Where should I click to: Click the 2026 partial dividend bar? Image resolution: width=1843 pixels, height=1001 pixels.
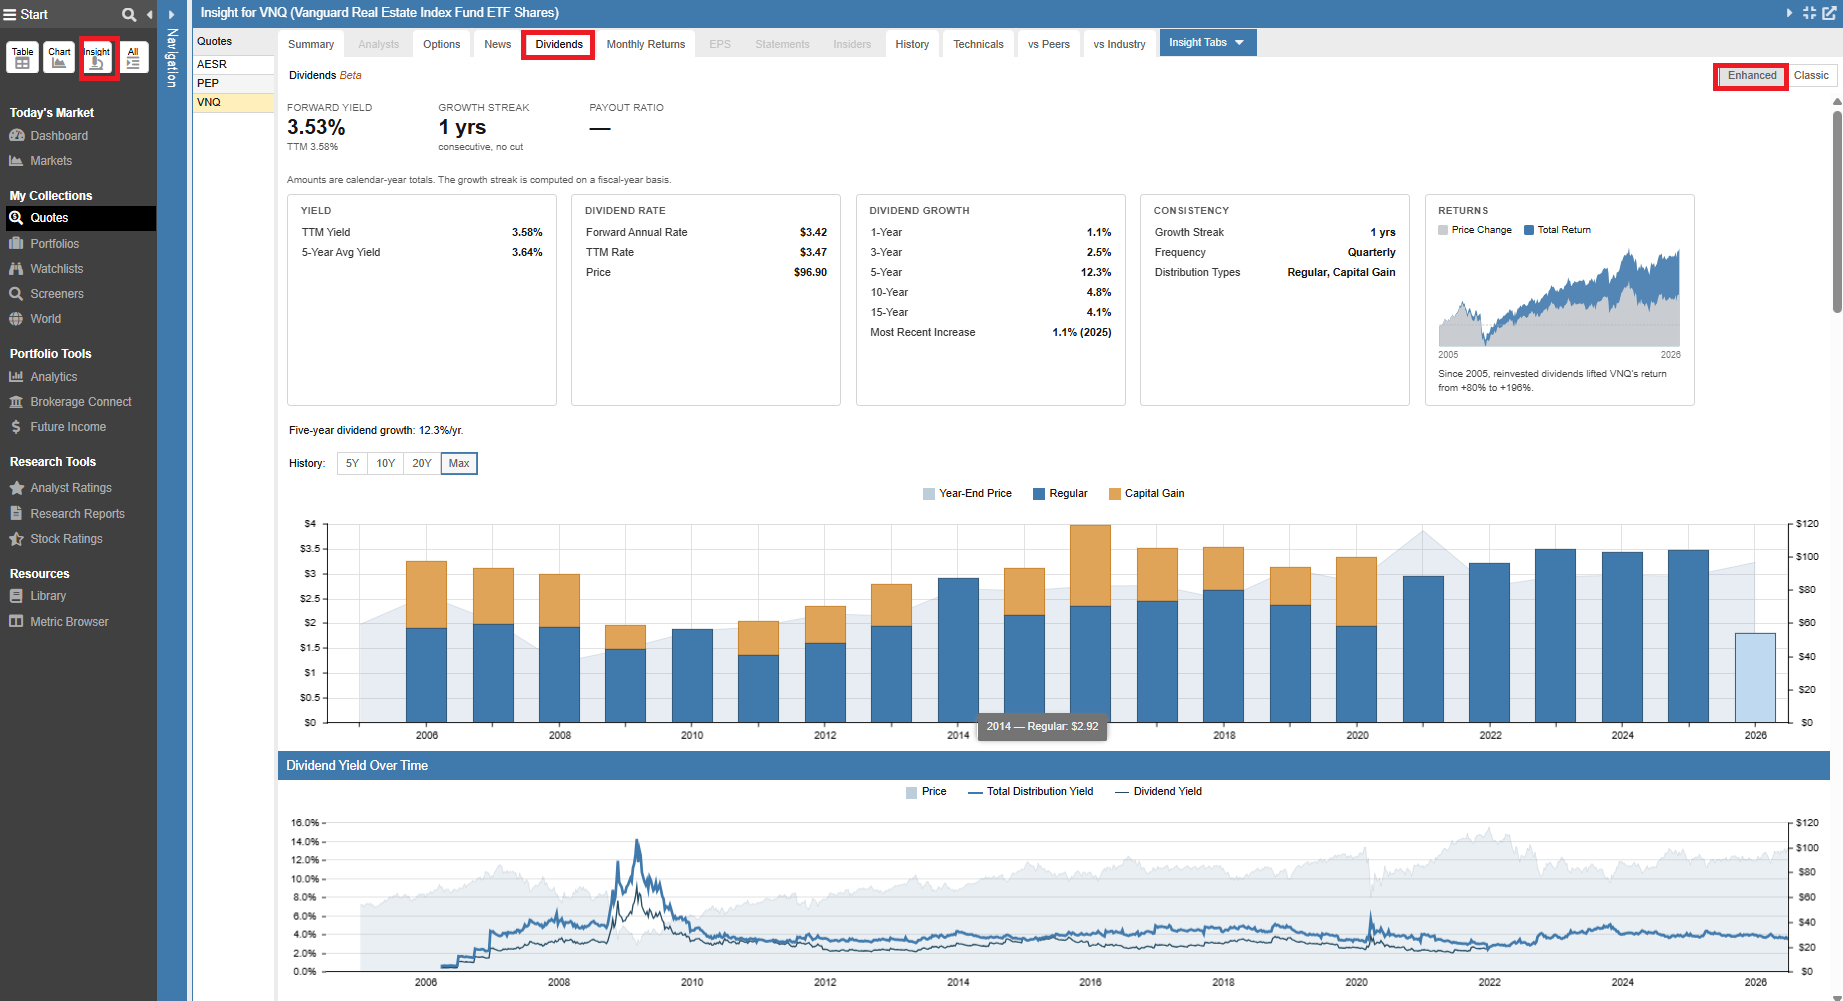pyautogui.click(x=1755, y=677)
